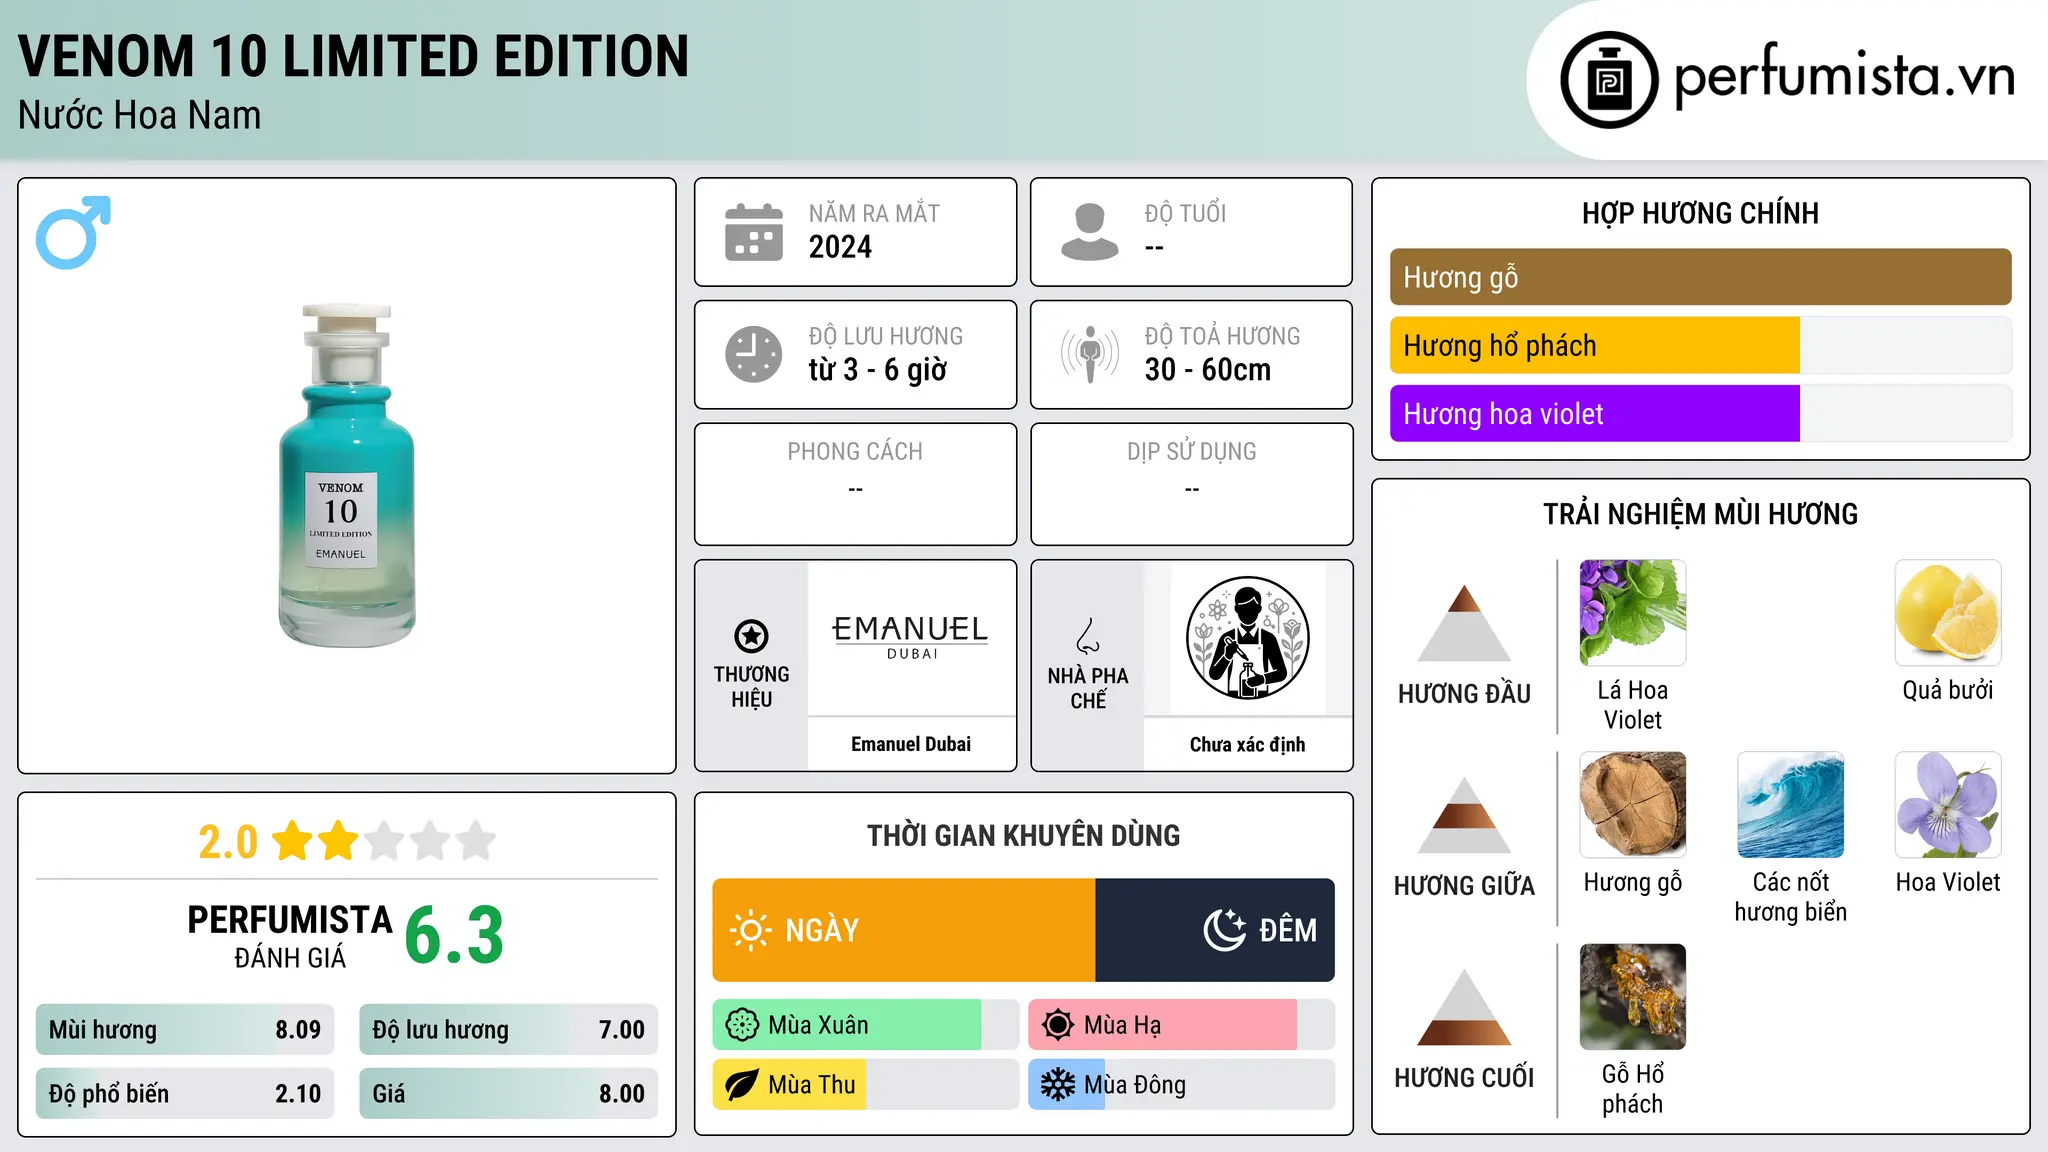Click the yellow Hương hổ phách accord bar

pos(1594,345)
